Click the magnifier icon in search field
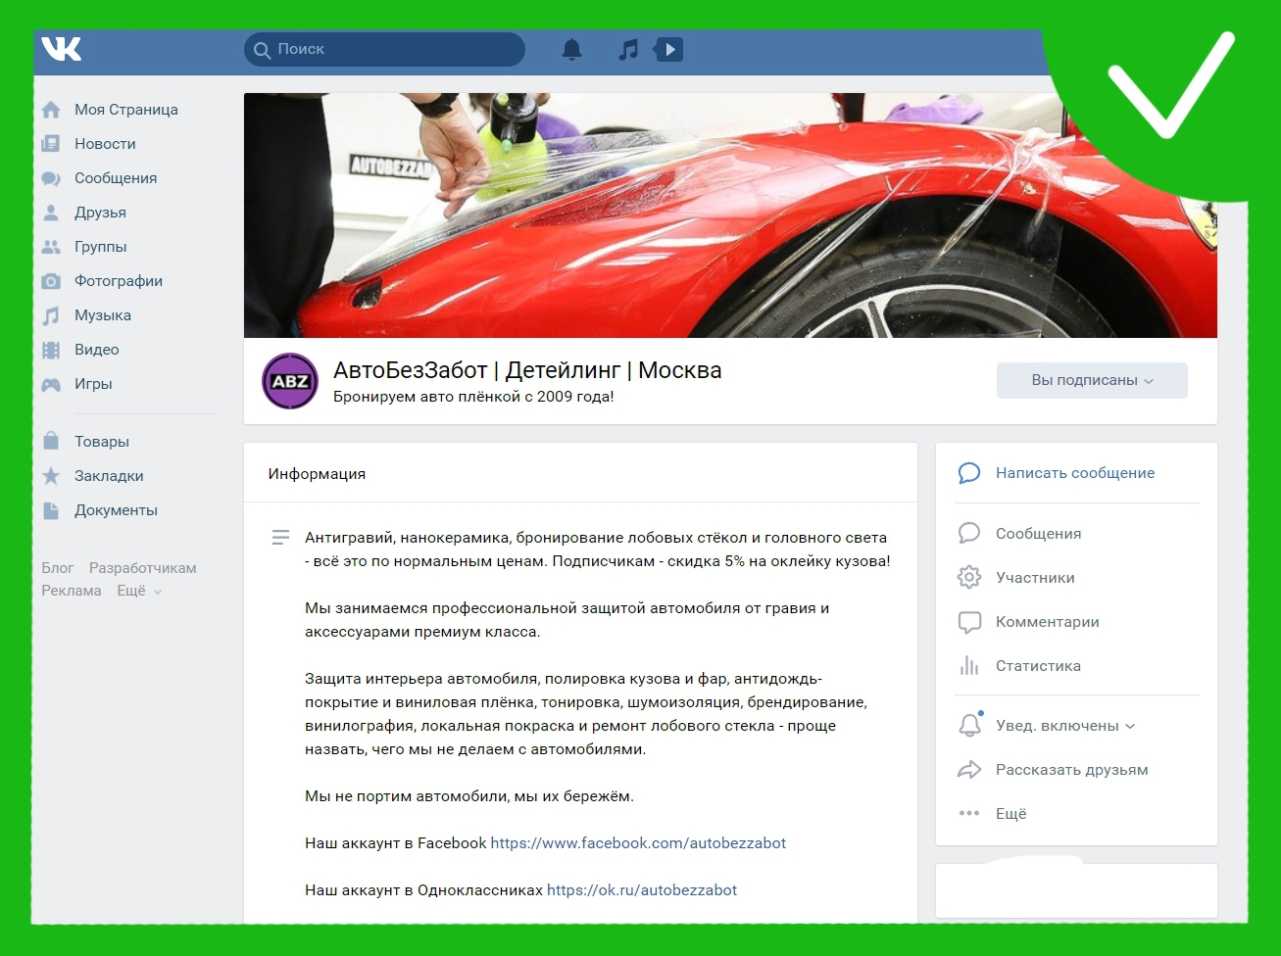Screen dimensions: 1281x956 pos(262,49)
